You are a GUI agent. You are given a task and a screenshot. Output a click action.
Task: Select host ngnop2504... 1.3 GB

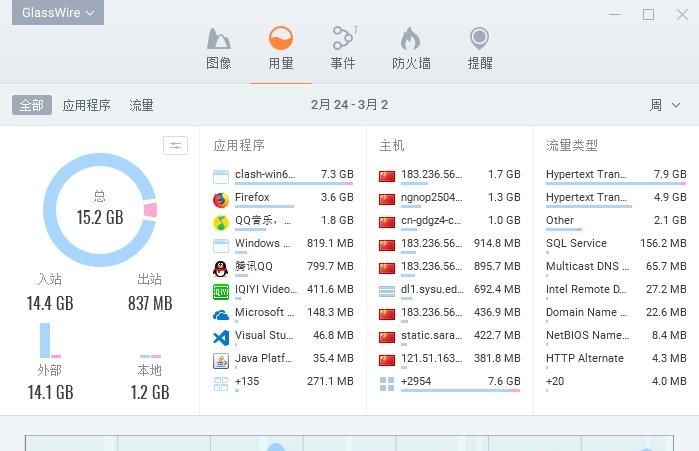(450, 200)
